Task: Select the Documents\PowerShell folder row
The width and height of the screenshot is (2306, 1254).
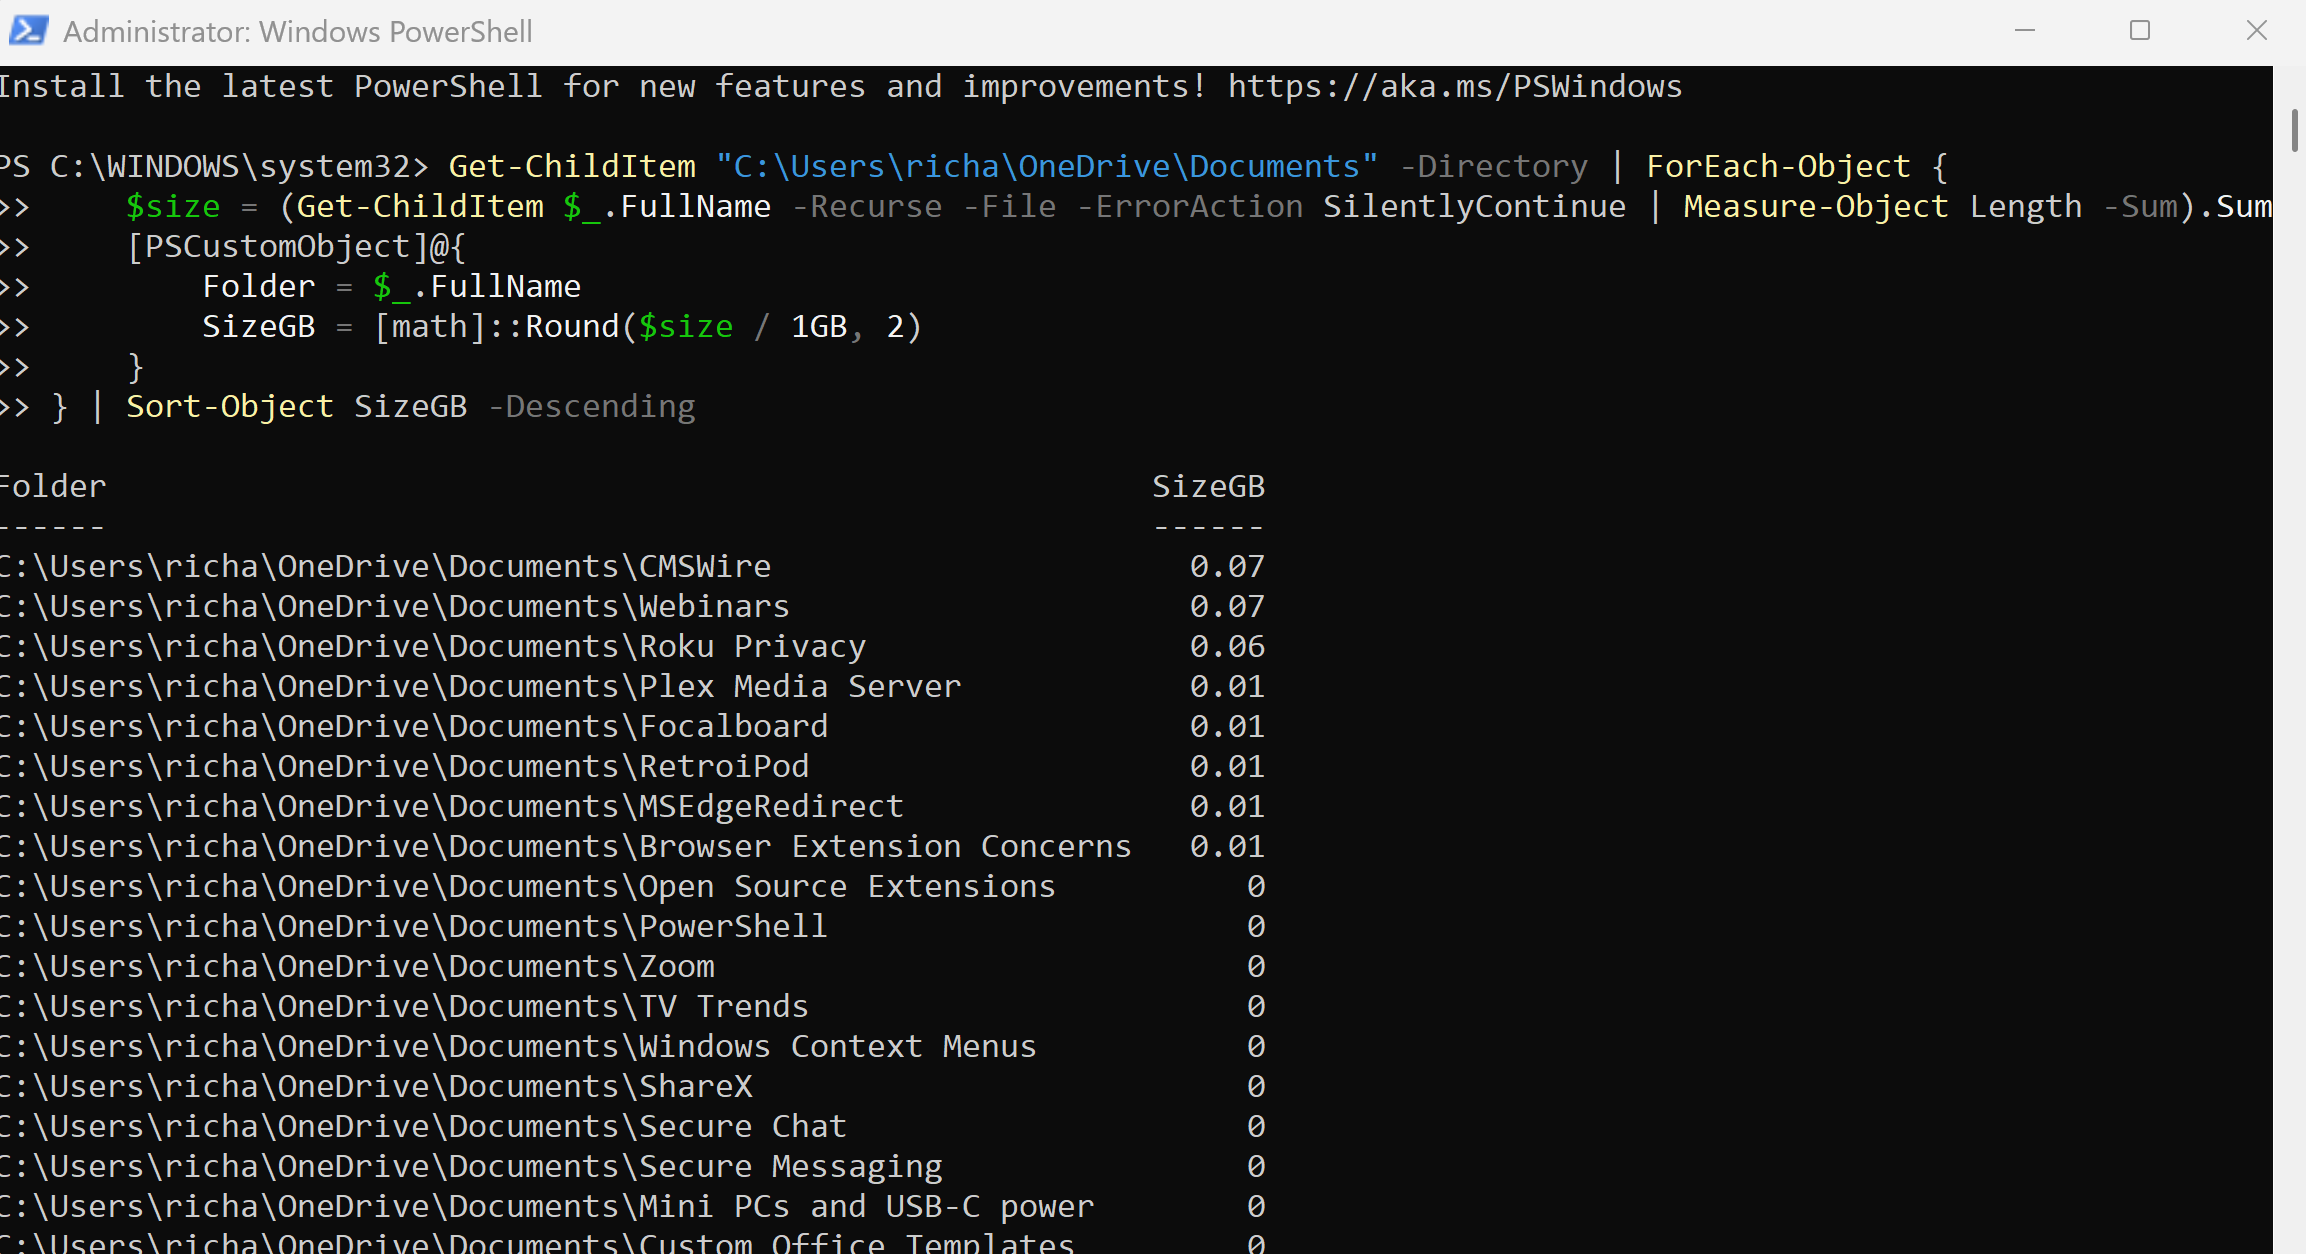Action: [x=633, y=927]
